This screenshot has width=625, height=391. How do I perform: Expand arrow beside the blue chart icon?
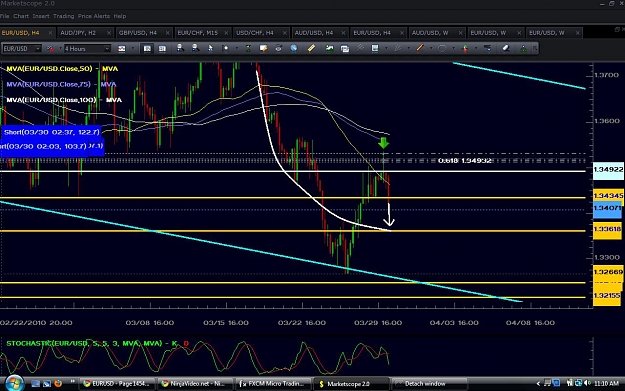tap(386, 49)
